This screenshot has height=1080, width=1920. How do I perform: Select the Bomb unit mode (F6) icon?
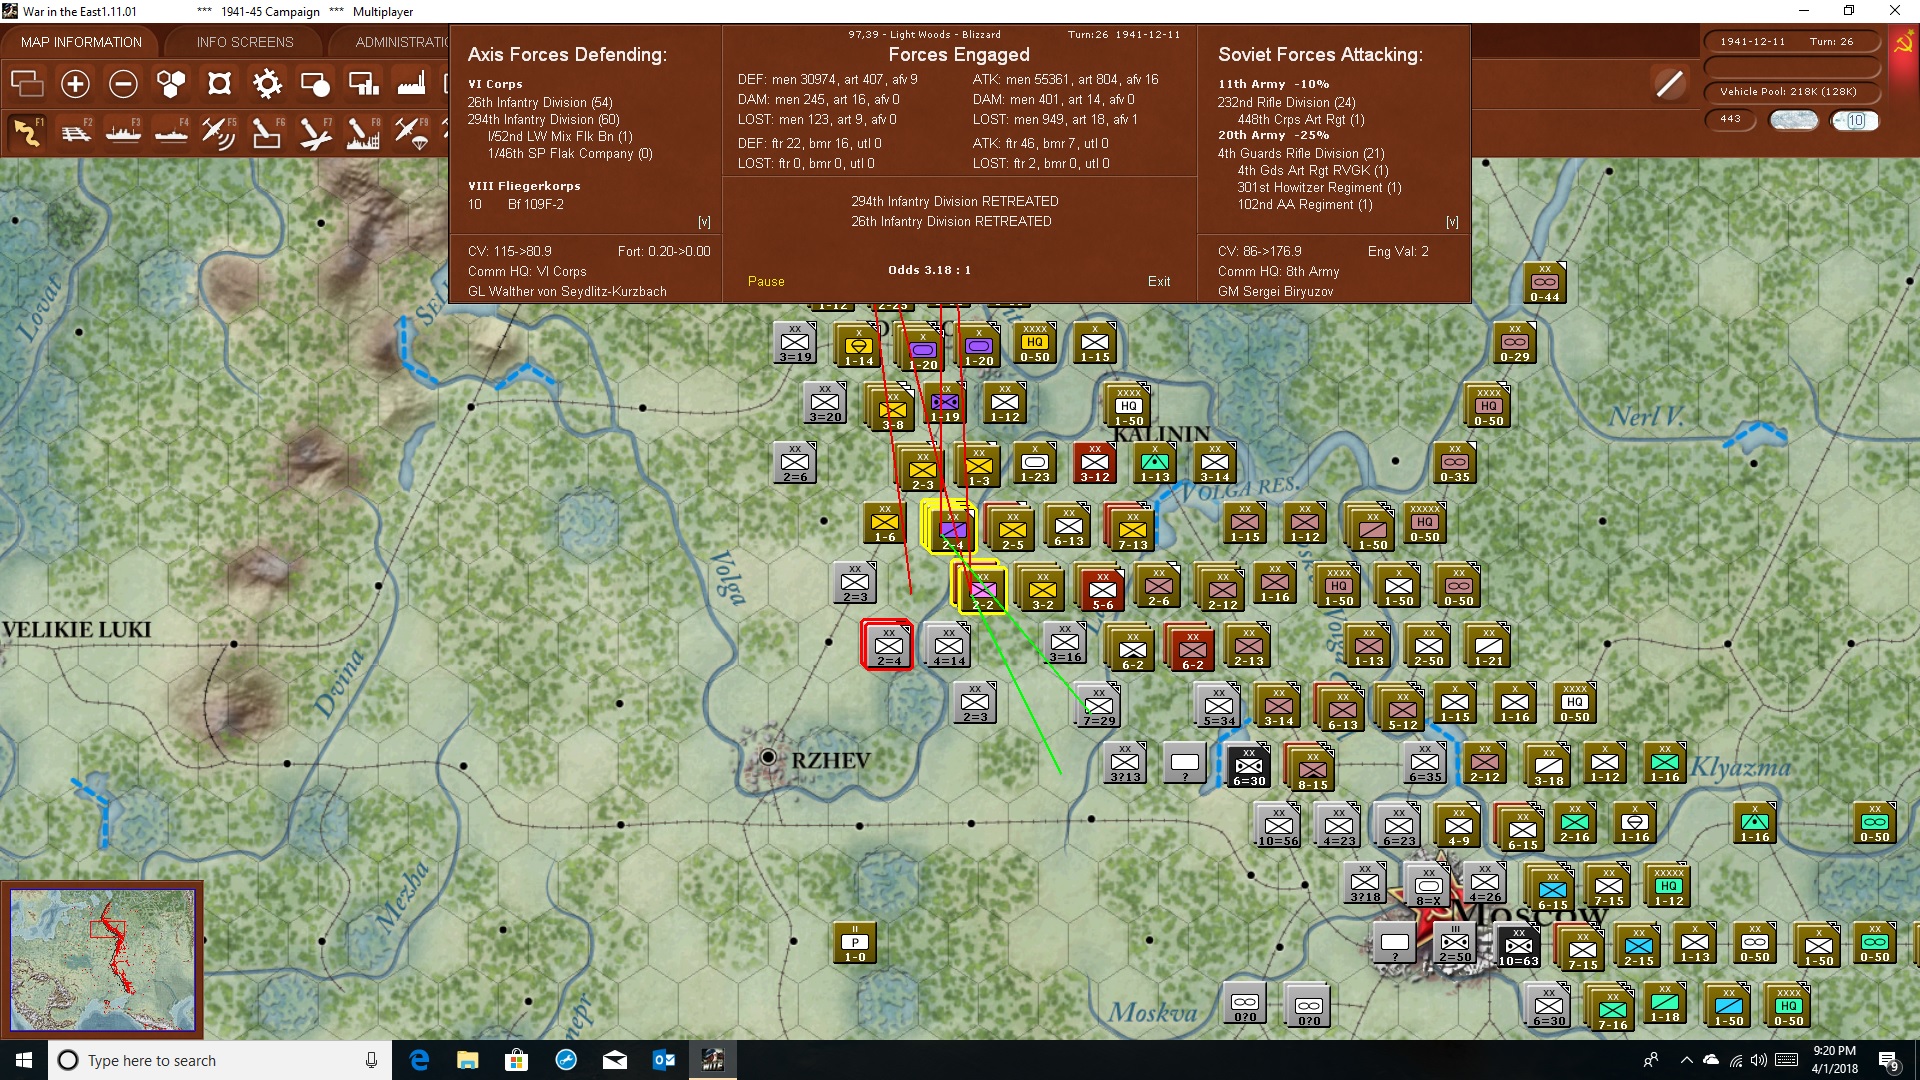[267, 132]
